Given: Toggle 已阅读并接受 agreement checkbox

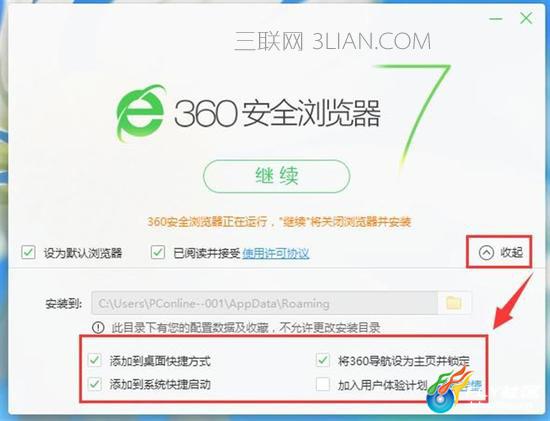Looking at the screenshot, I should point(158,252).
